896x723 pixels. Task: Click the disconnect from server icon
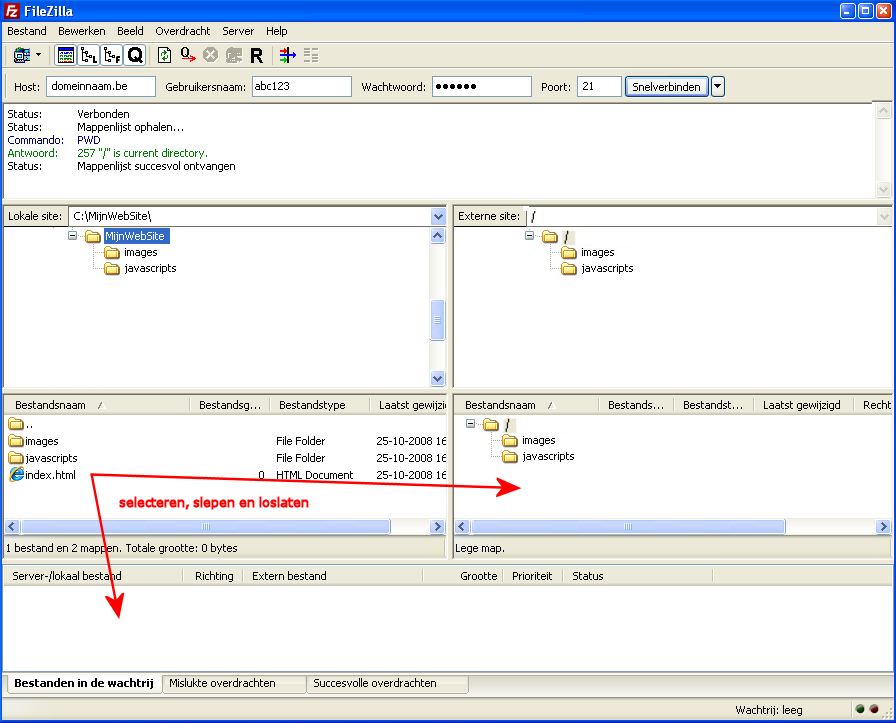pos(234,55)
